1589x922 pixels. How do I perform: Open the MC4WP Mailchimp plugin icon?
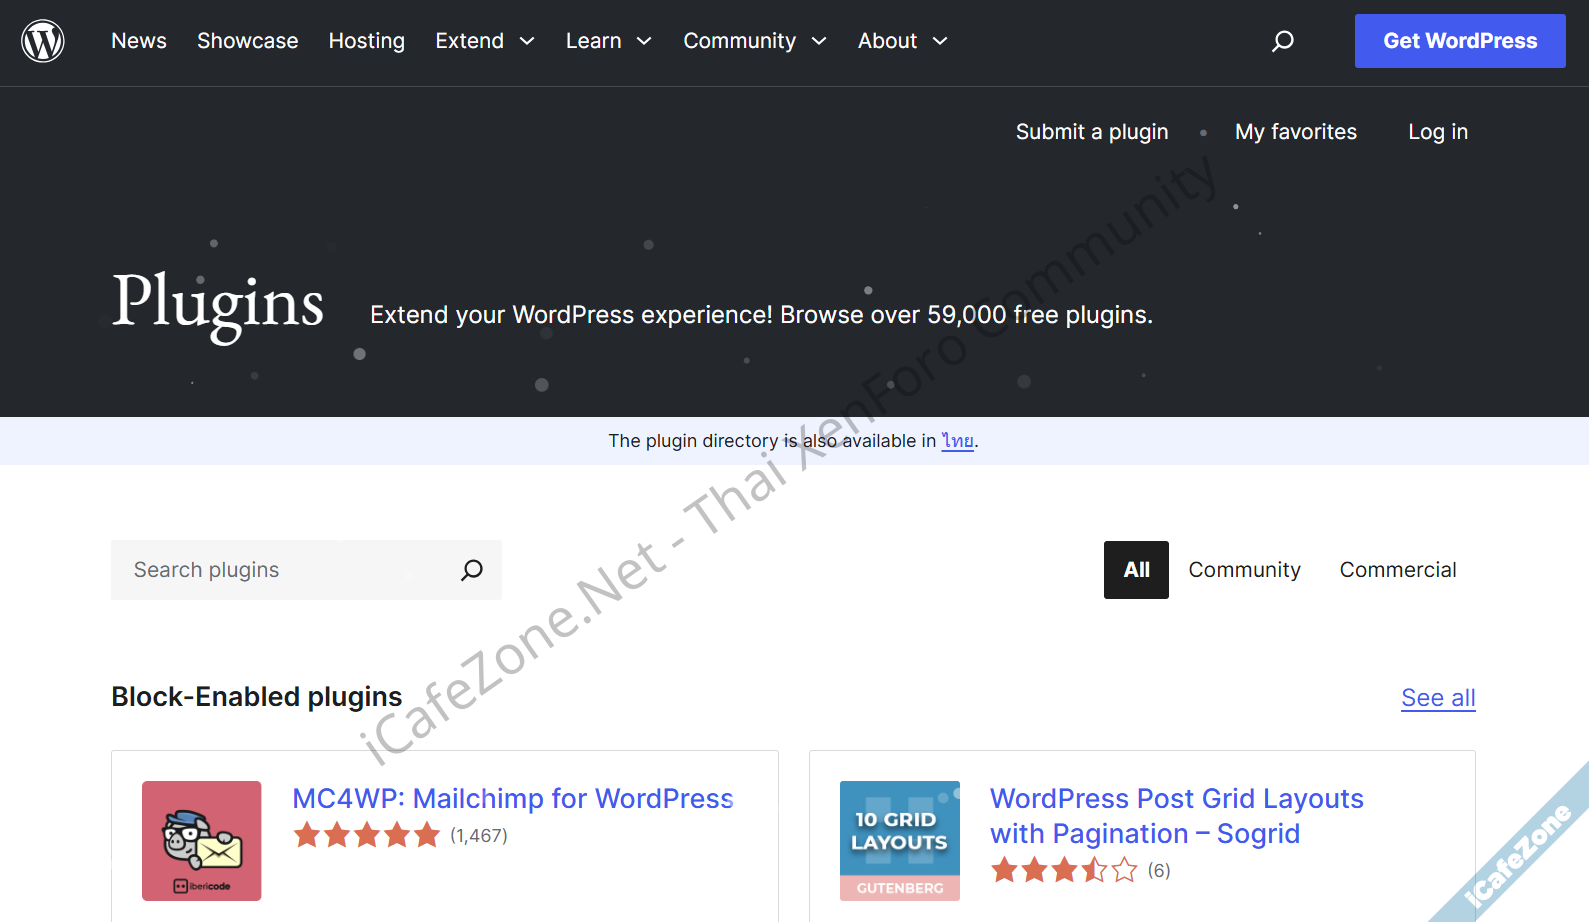[x=201, y=841]
